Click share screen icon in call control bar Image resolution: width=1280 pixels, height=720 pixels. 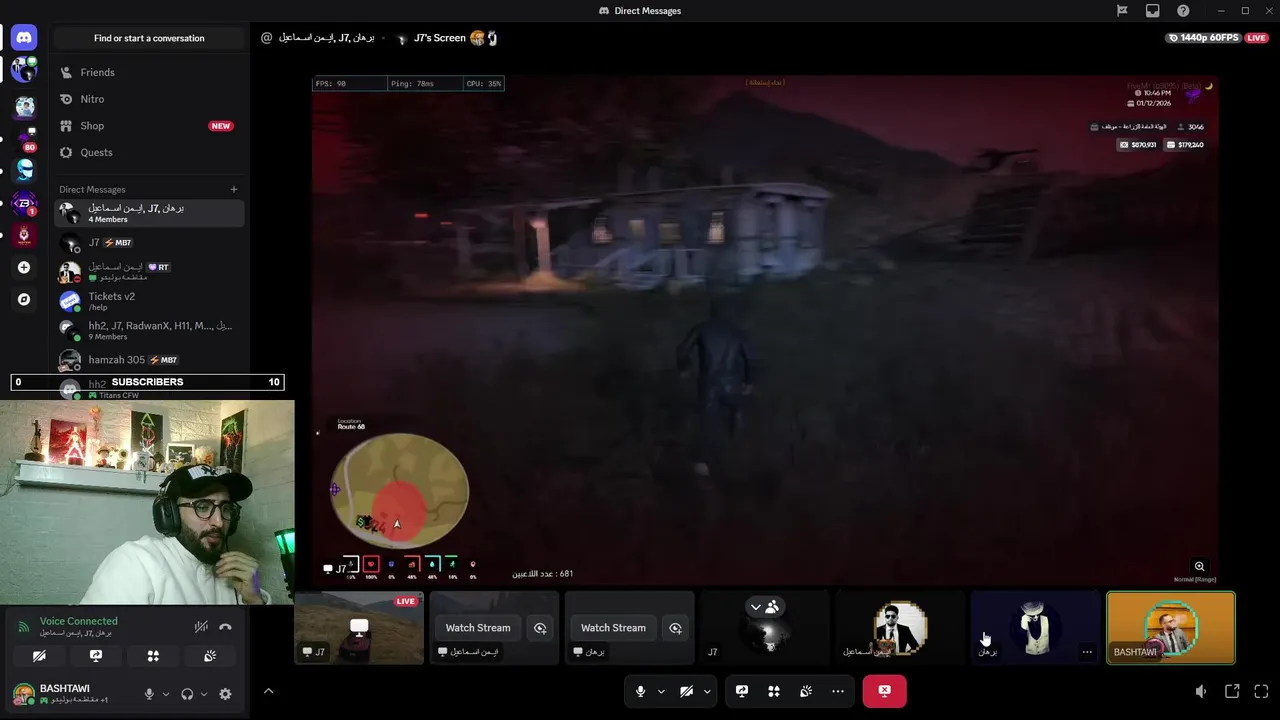pyautogui.click(x=742, y=691)
